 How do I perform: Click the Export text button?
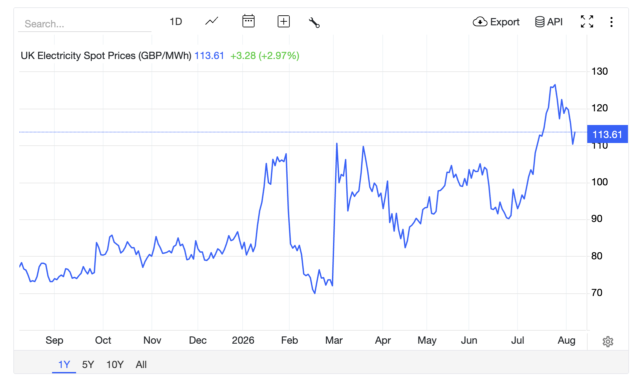[504, 22]
